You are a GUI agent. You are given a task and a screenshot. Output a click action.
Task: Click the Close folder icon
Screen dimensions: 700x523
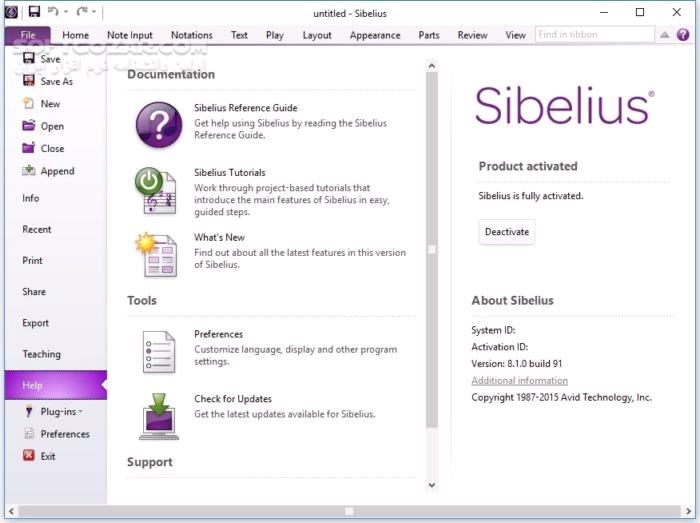click(x=29, y=148)
